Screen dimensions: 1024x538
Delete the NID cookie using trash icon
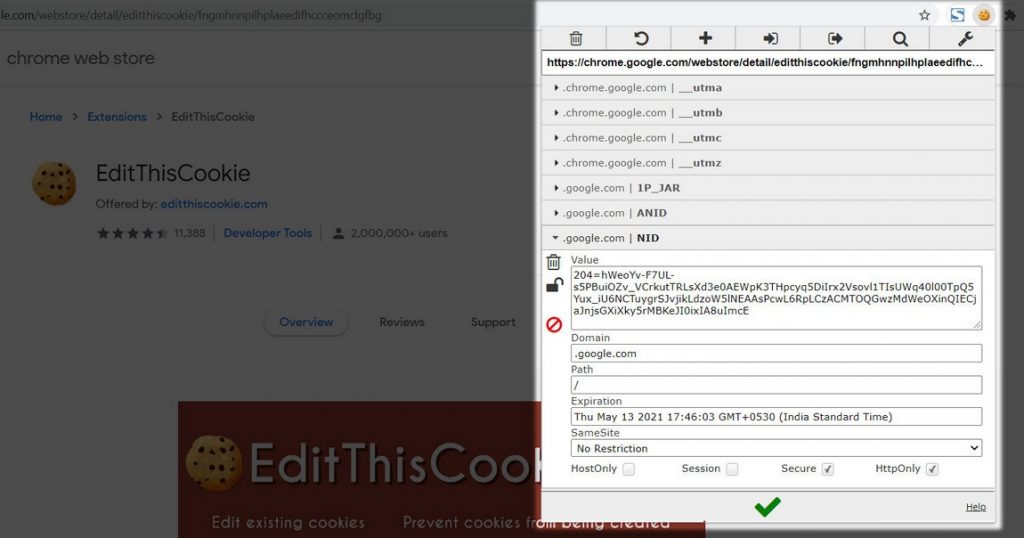[x=554, y=262]
